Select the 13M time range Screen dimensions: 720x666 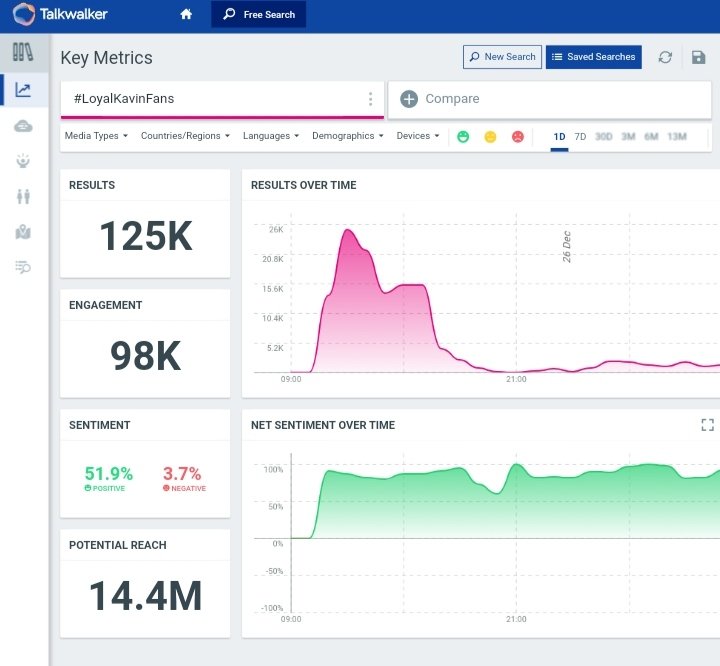(677, 137)
